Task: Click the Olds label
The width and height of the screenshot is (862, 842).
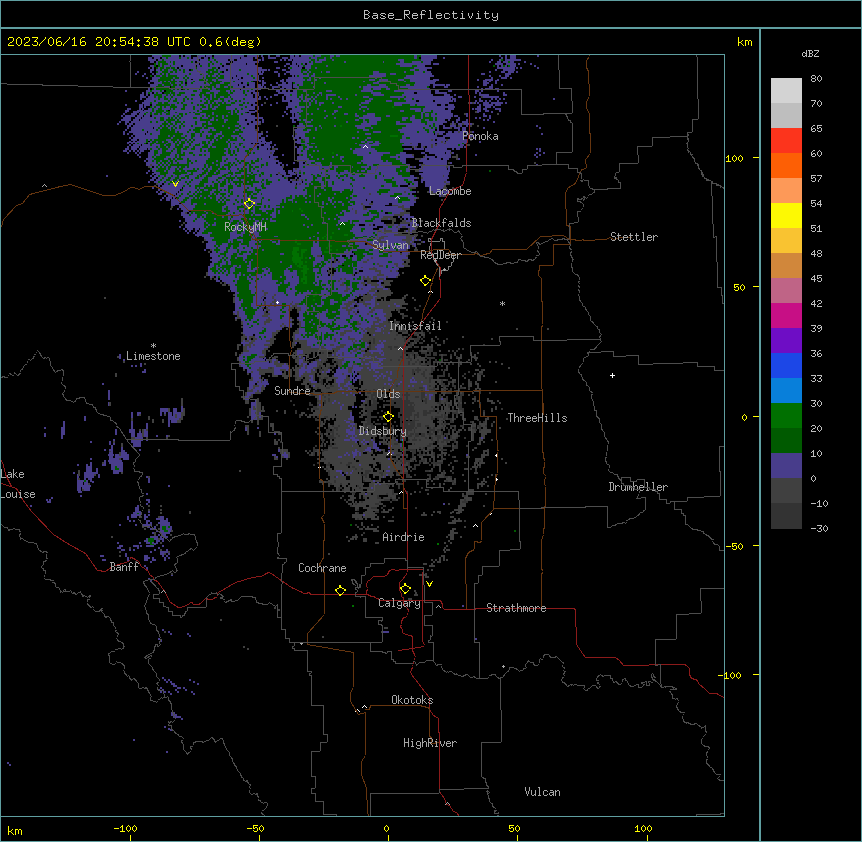Action: pyautogui.click(x=388, y=394)
